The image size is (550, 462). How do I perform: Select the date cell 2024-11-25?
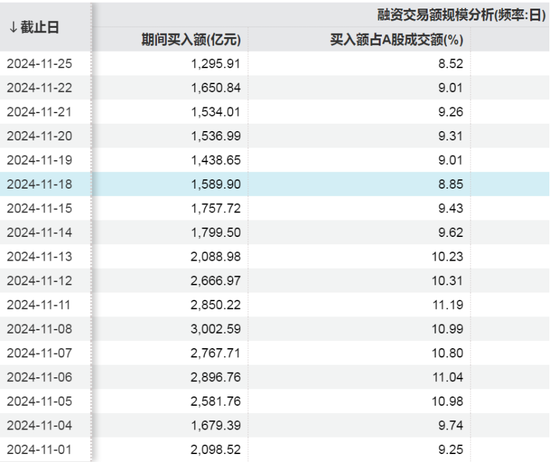pos(39,64)
